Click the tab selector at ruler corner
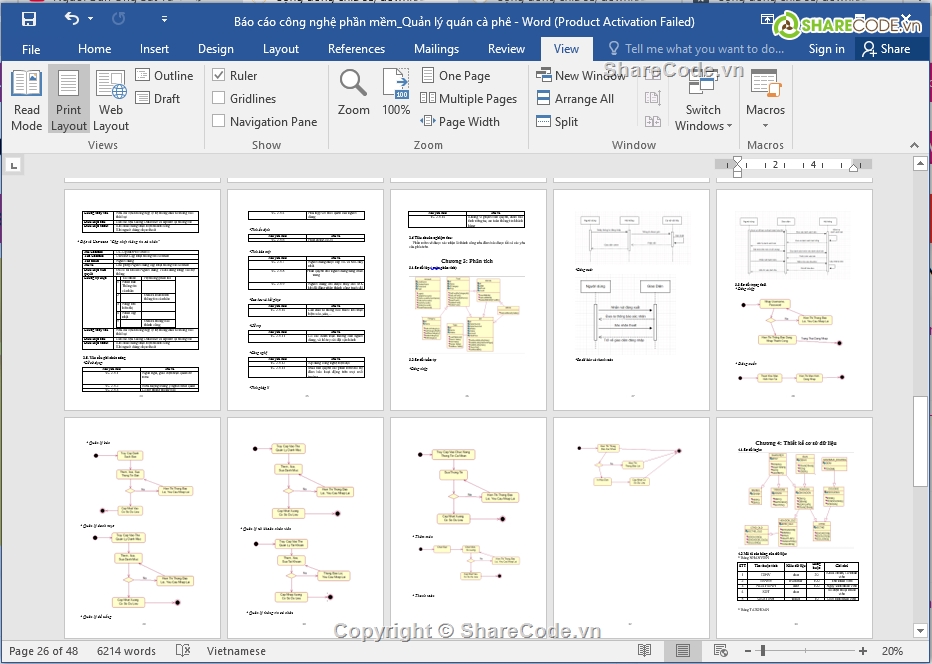 click(13, 165)
